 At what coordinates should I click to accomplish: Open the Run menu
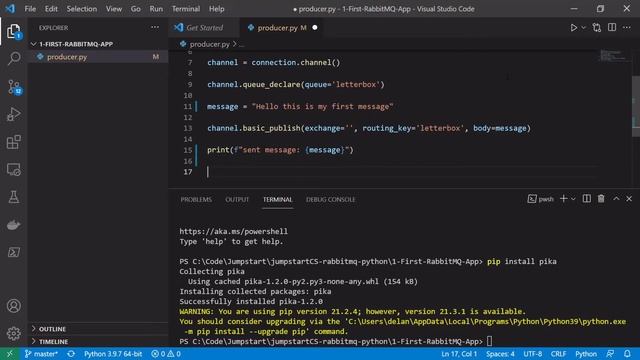[156, 9]
